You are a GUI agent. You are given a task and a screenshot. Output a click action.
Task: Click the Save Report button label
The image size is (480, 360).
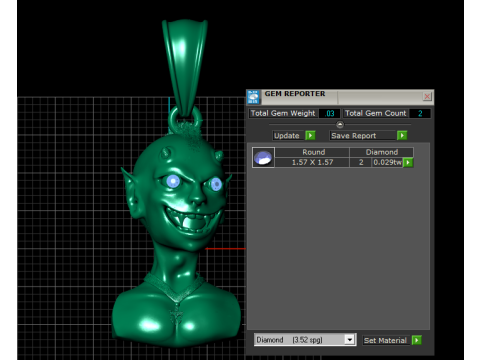362,136
